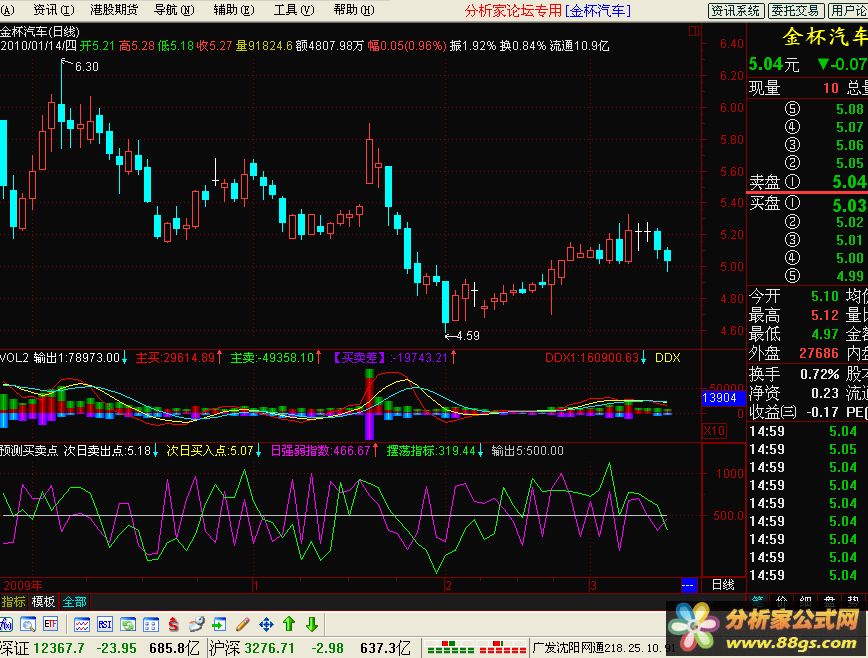Click the 摆荡指标:319.44 value

[x=431, y=451]
